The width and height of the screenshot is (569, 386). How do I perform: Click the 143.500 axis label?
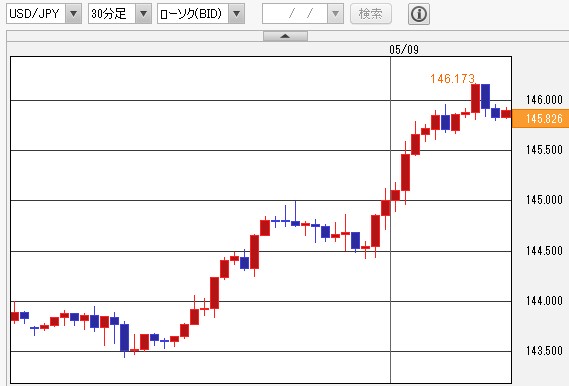click(544, 350)
